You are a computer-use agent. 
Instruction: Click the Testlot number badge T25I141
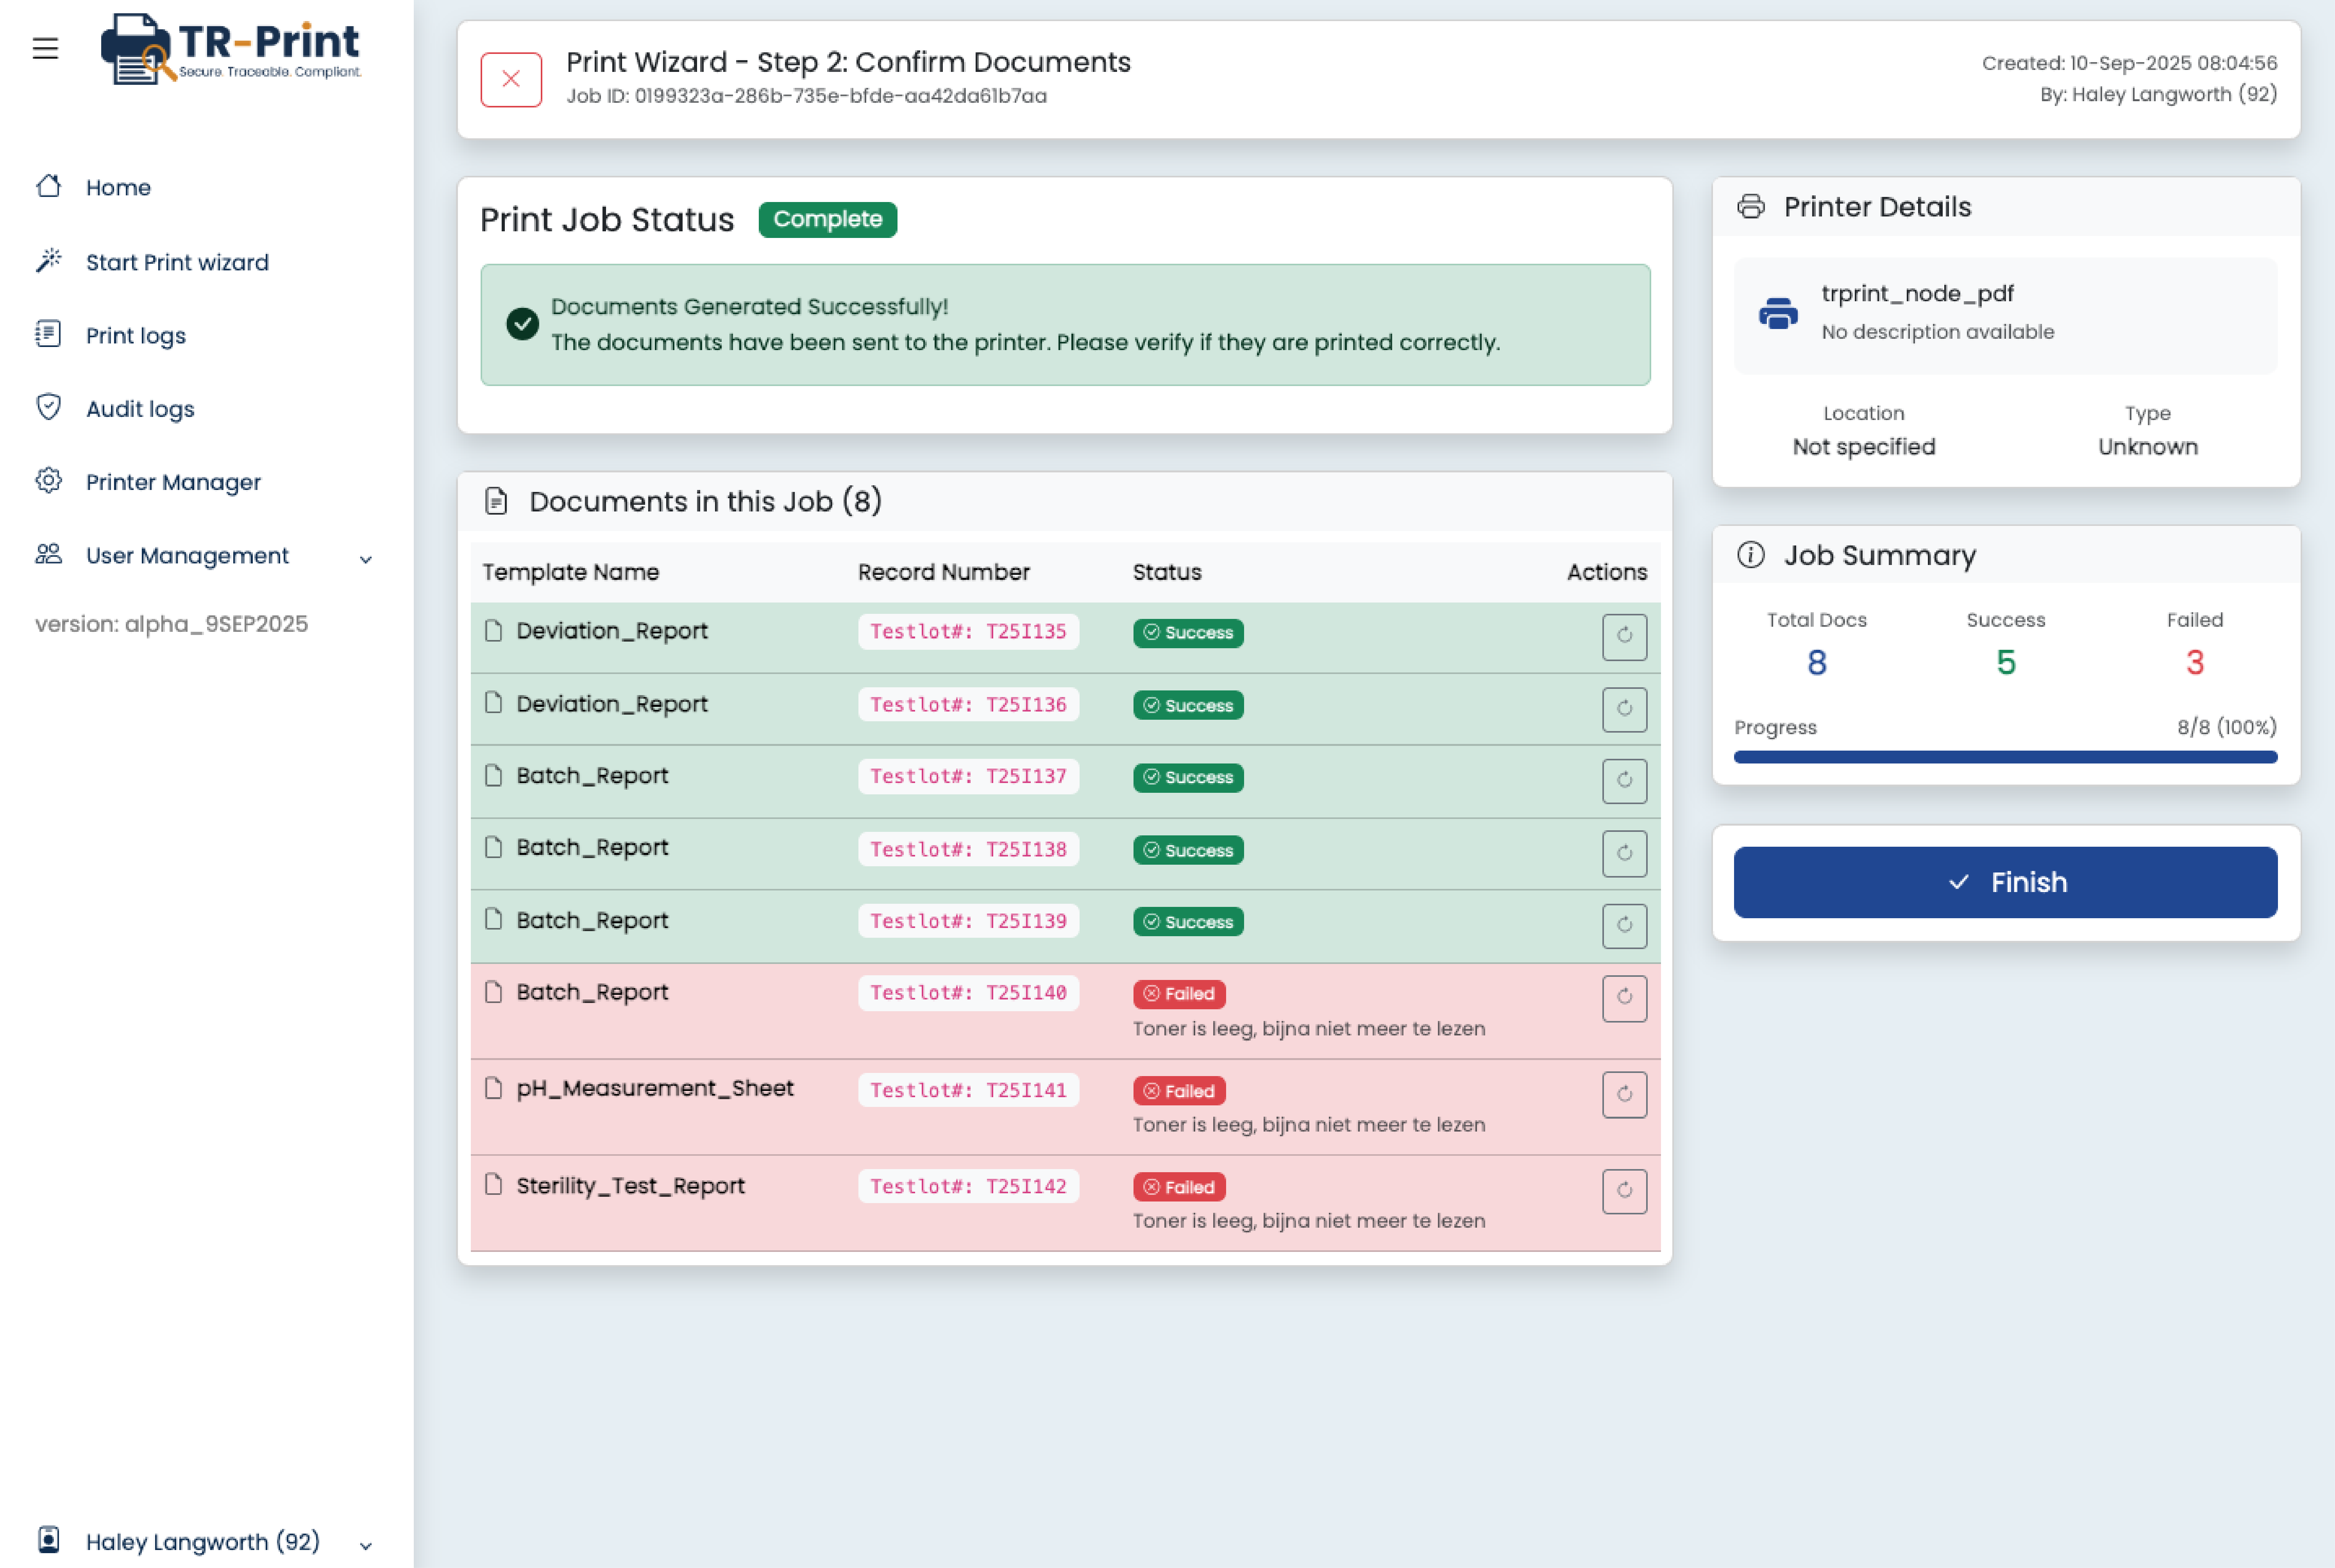(x=967, y=1090)
